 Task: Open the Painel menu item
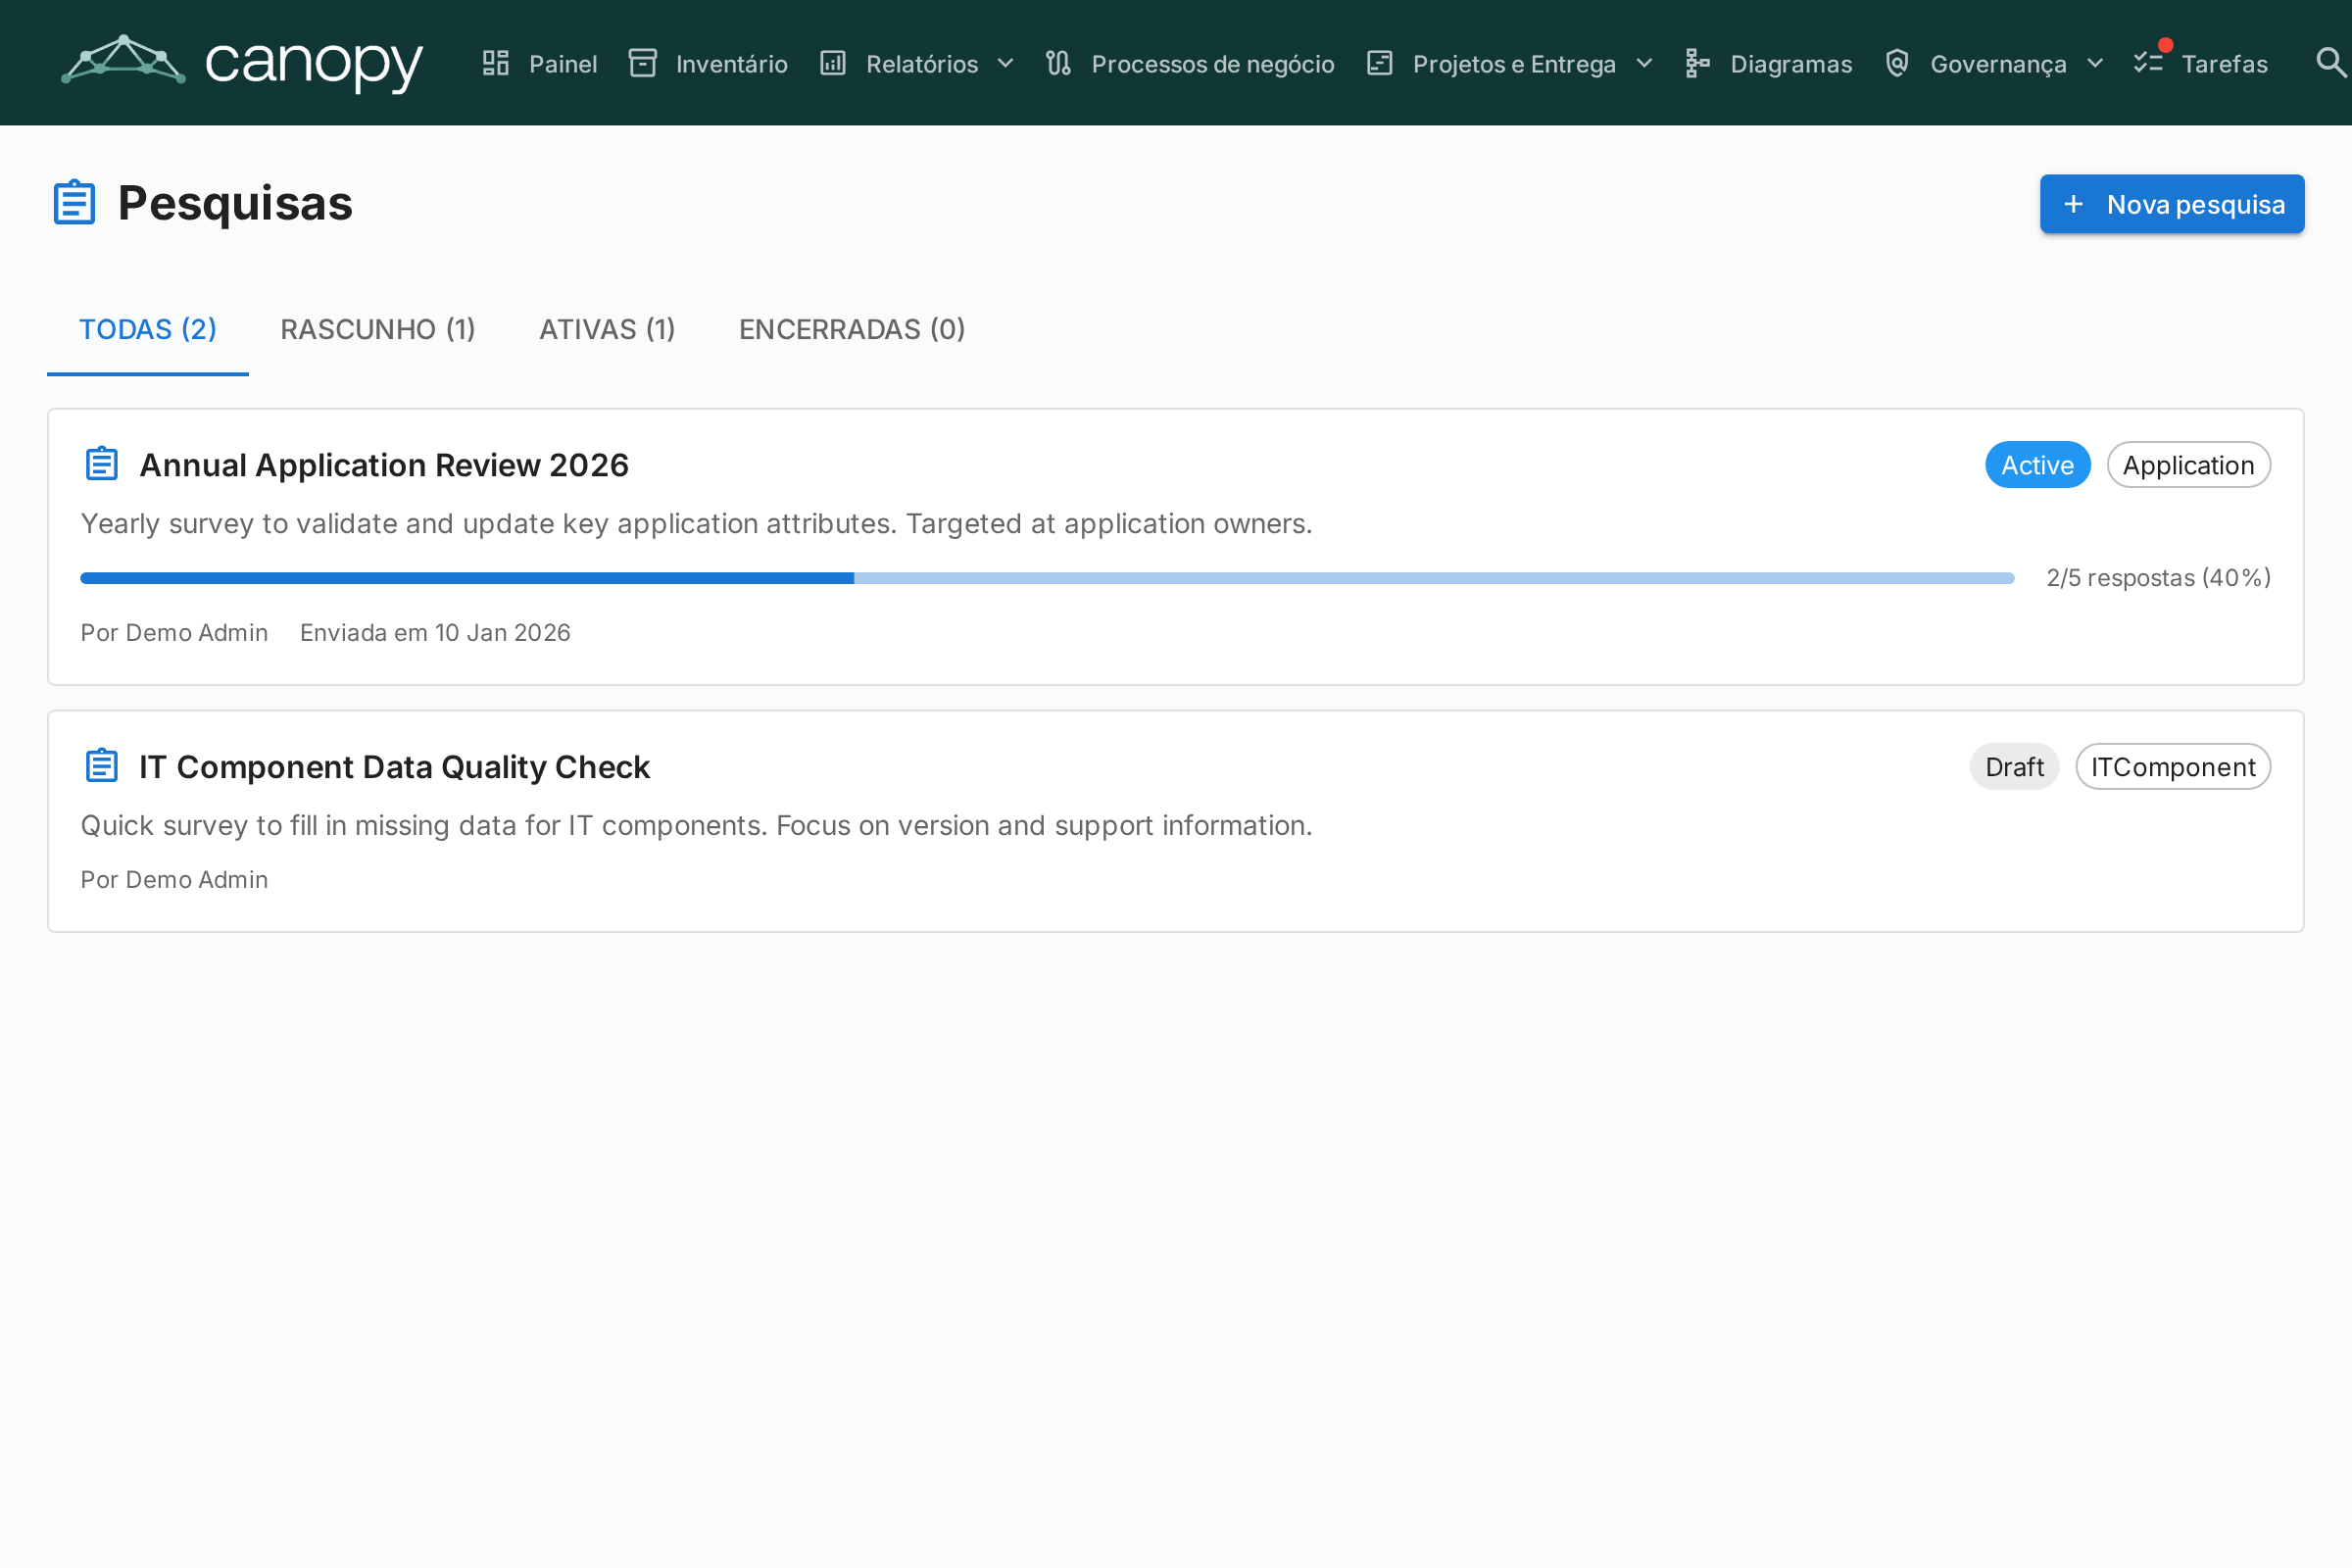tap(540, 63)
